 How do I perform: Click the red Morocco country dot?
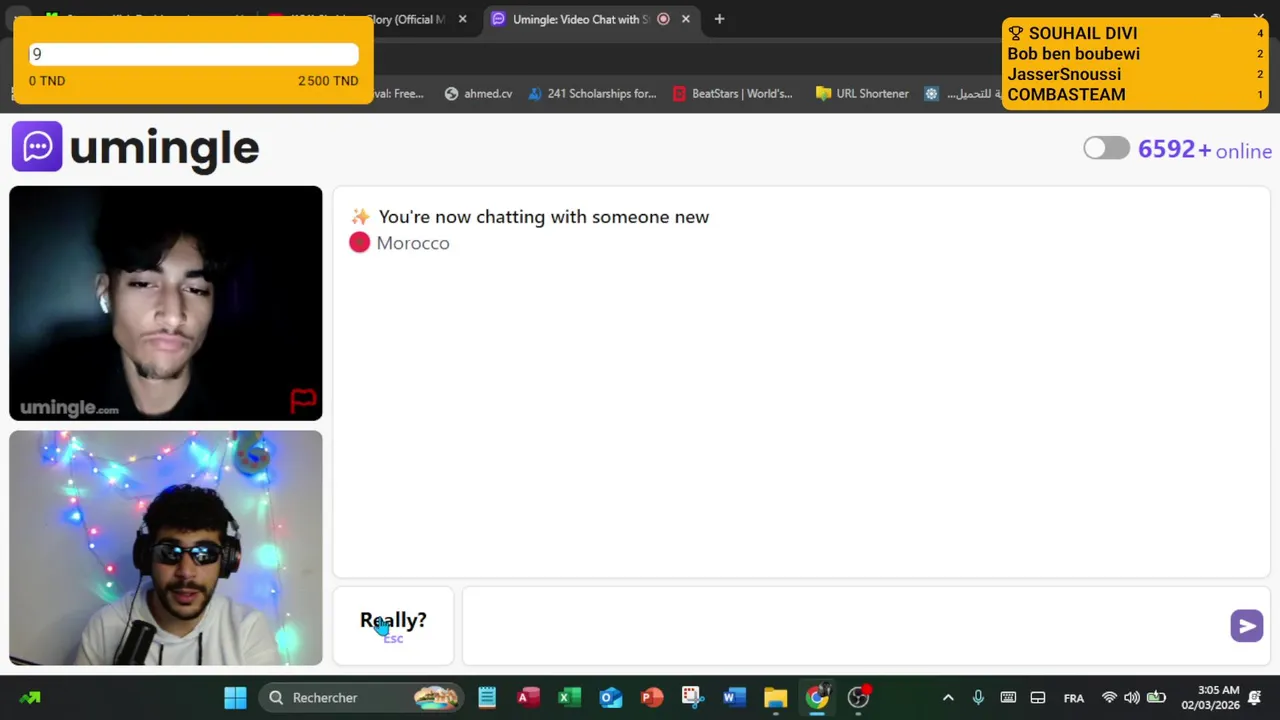(359, 242)
